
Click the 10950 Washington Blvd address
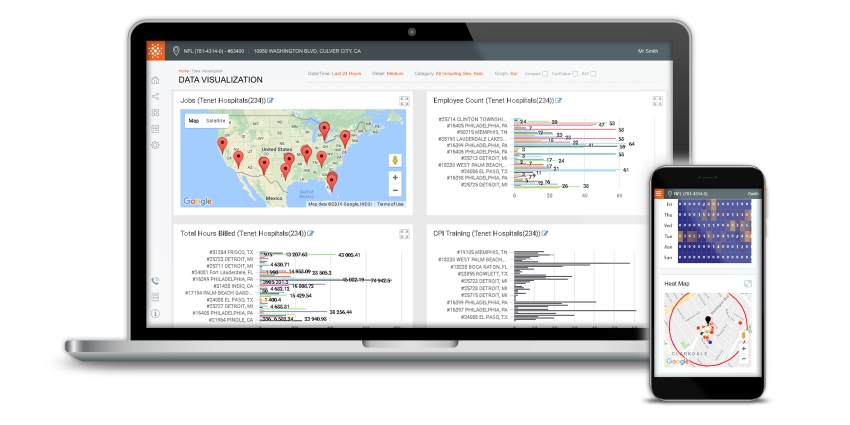tap(307, 51)
